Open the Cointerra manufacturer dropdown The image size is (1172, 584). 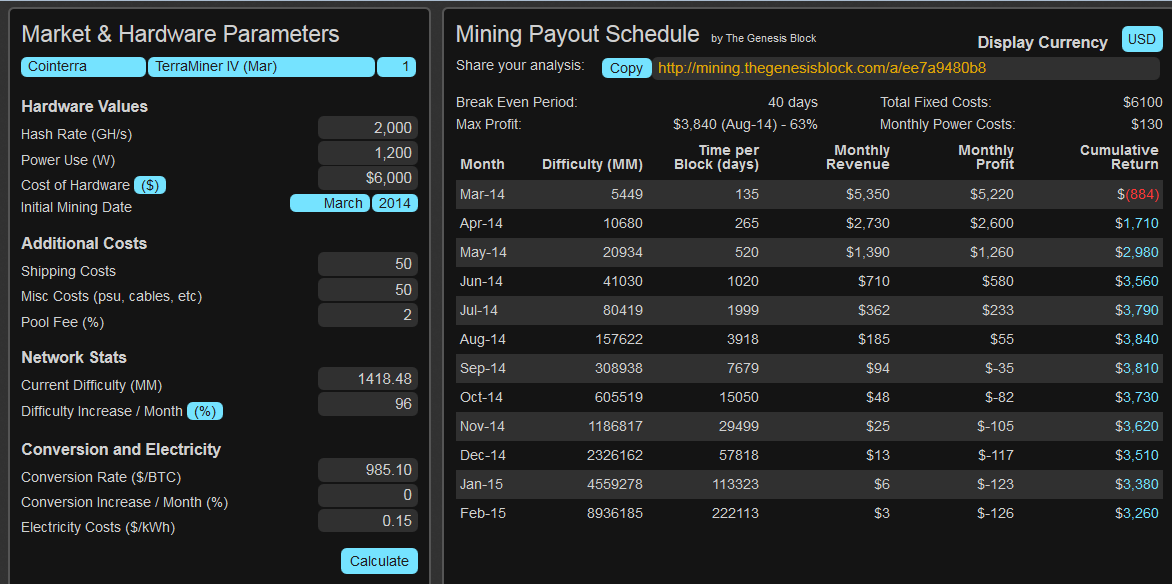tap(83, 67)
